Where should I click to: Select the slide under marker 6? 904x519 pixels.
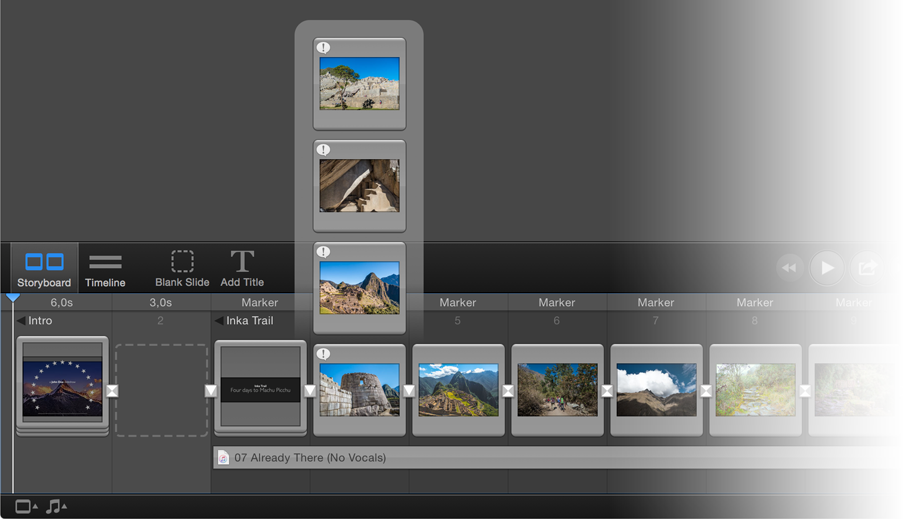point(558,390)
